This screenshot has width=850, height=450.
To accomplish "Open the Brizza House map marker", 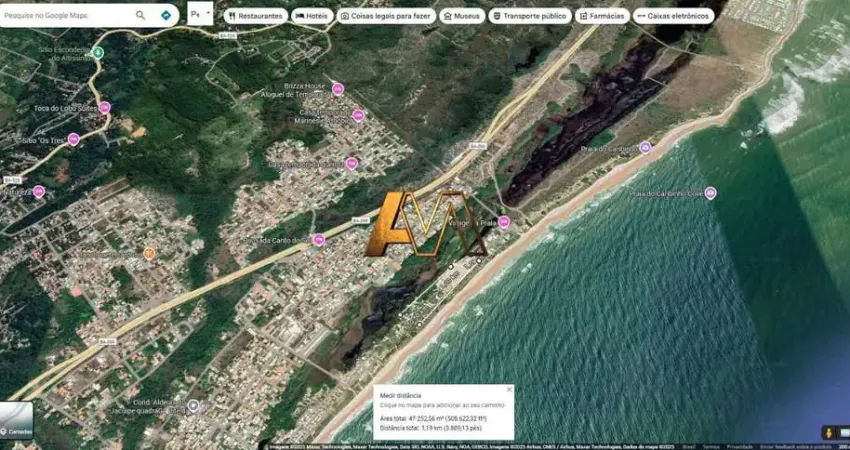I will coord(338,88).
